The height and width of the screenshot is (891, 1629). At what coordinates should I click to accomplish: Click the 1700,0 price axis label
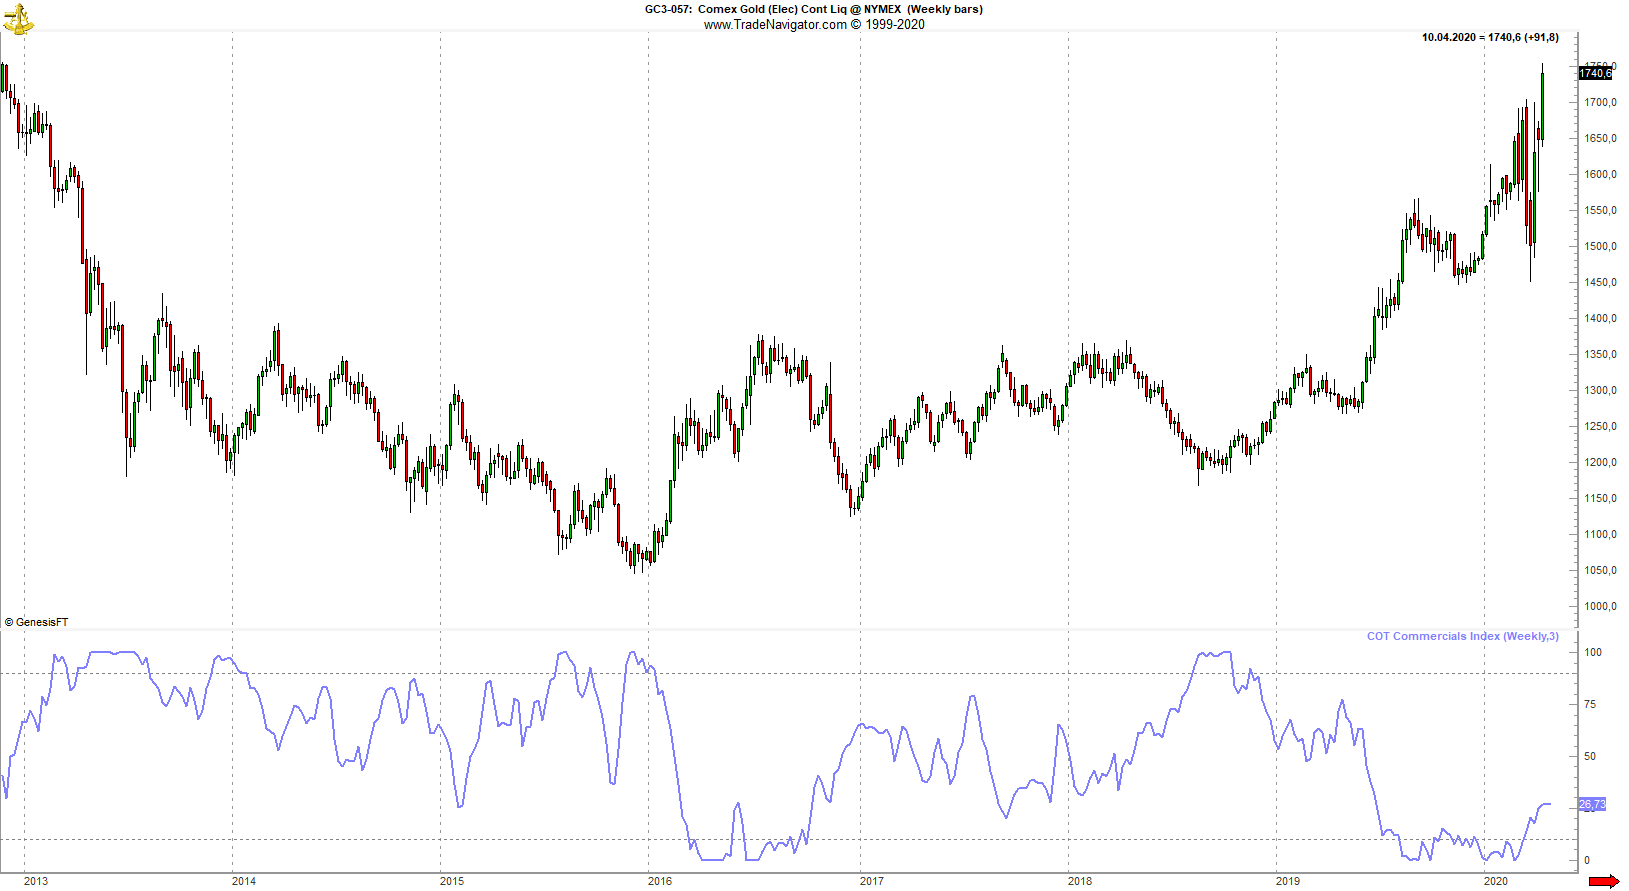tap(1600, 102)
